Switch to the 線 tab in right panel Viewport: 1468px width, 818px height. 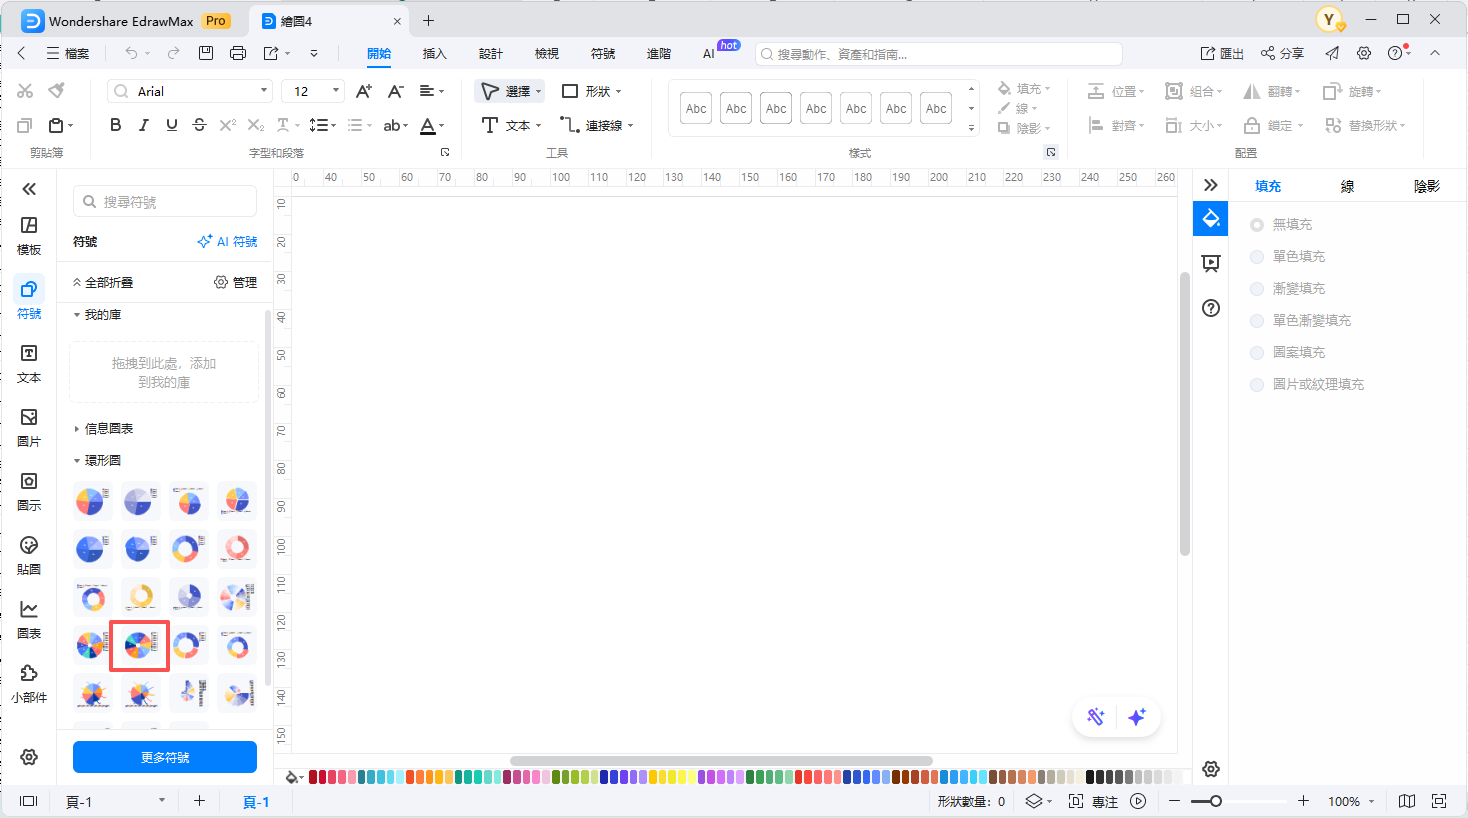1347,186
